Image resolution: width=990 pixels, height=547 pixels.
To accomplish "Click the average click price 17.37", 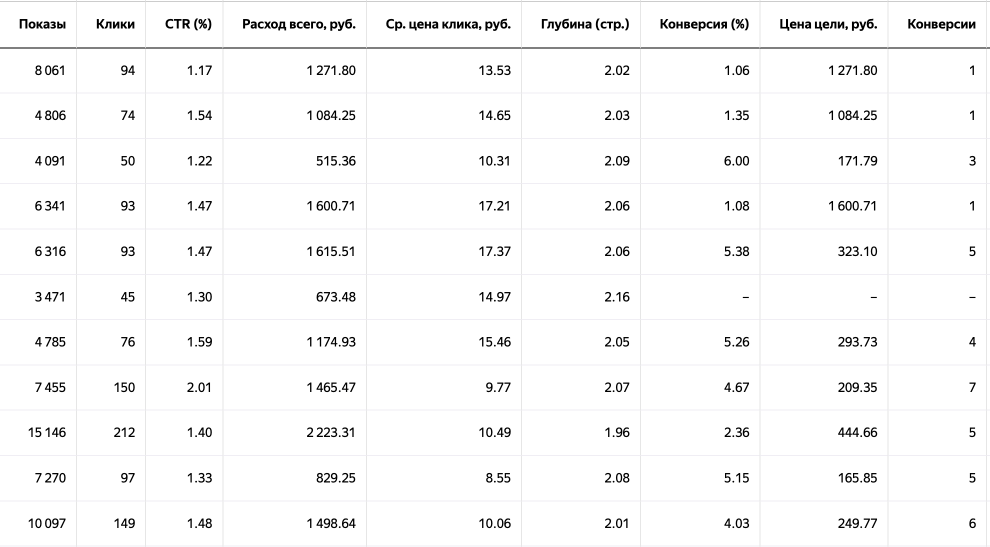I will tap(494, 251).
